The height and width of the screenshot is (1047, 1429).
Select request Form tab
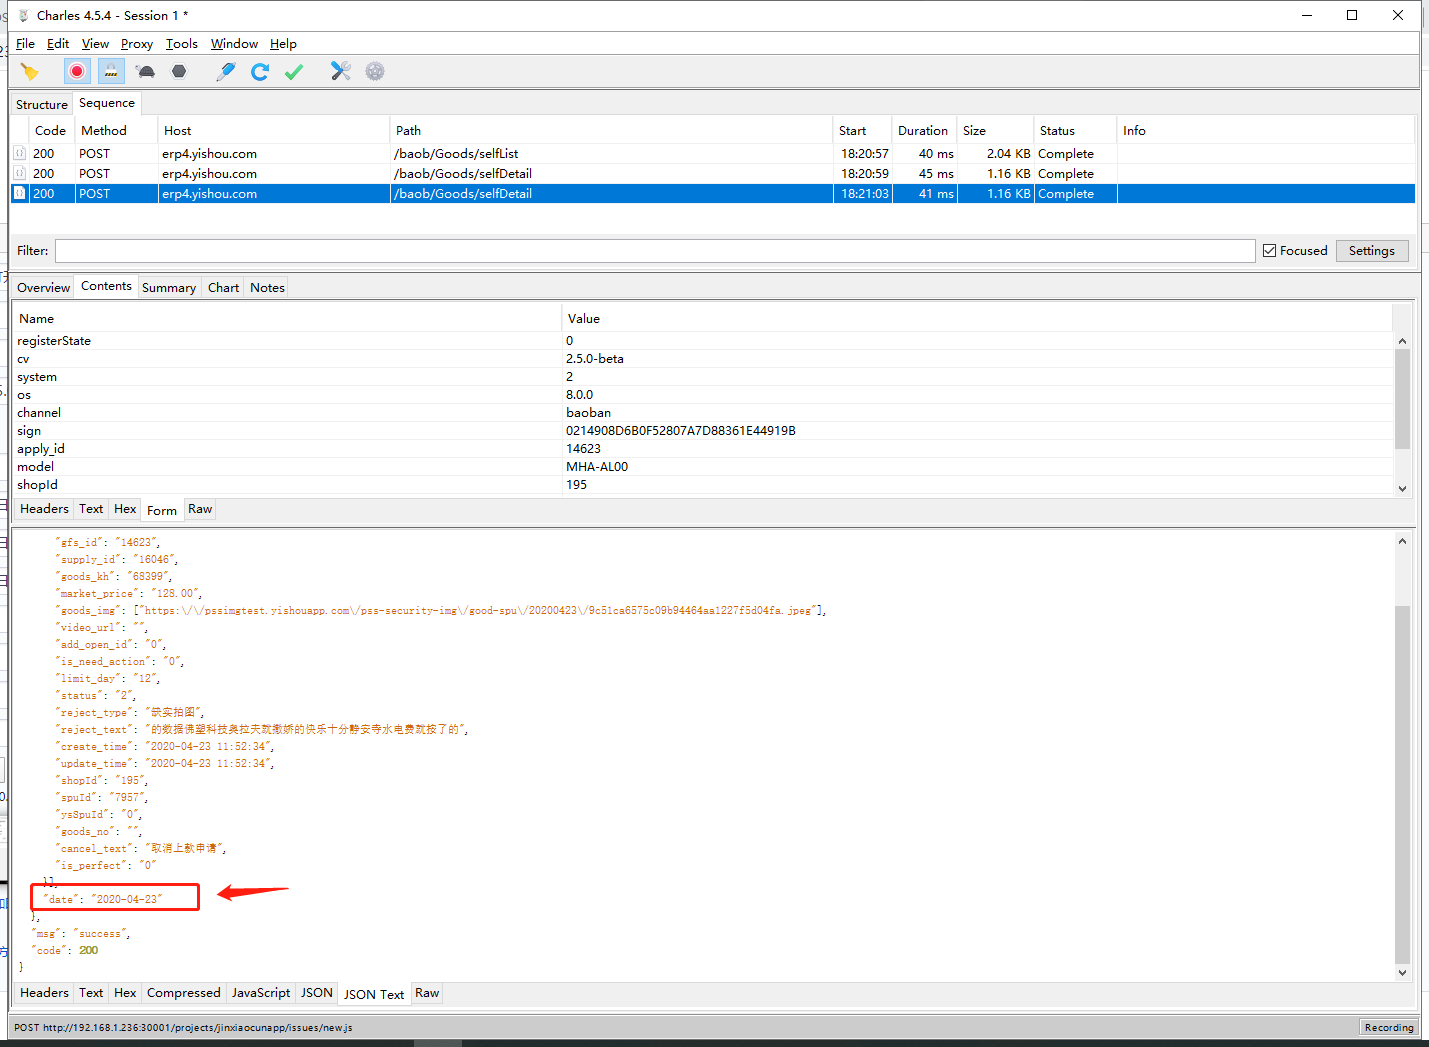(x=161, y=510)
